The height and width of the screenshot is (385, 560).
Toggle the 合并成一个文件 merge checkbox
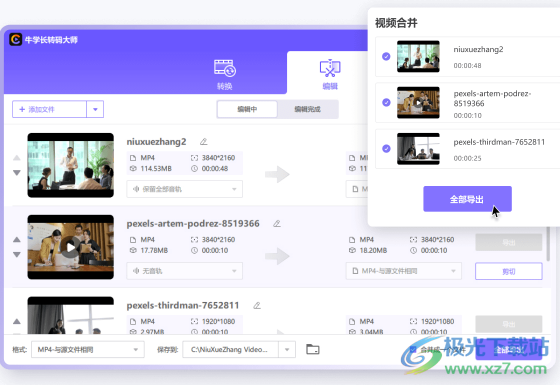point(413,349)
